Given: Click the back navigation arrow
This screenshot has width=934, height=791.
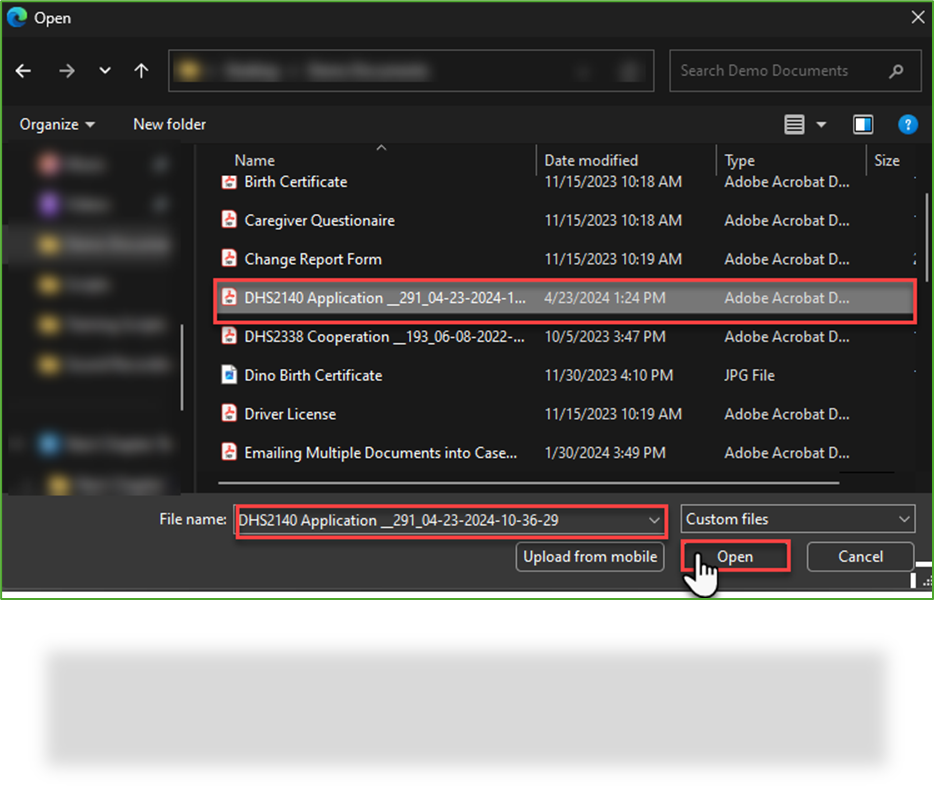Looking at the screenshot, I should tap(22, 70).
